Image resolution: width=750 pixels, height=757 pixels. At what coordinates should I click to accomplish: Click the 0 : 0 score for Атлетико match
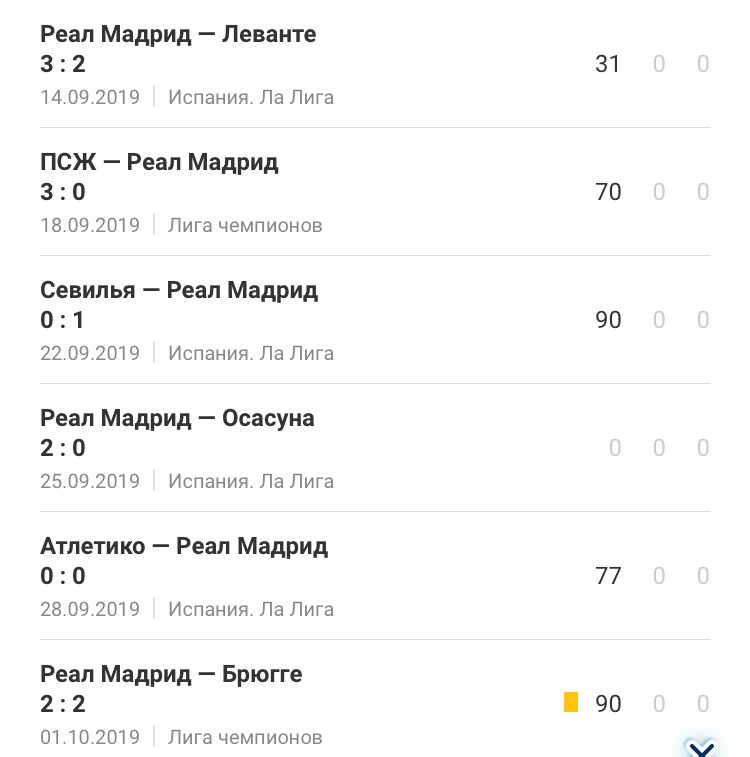[63, 576]
